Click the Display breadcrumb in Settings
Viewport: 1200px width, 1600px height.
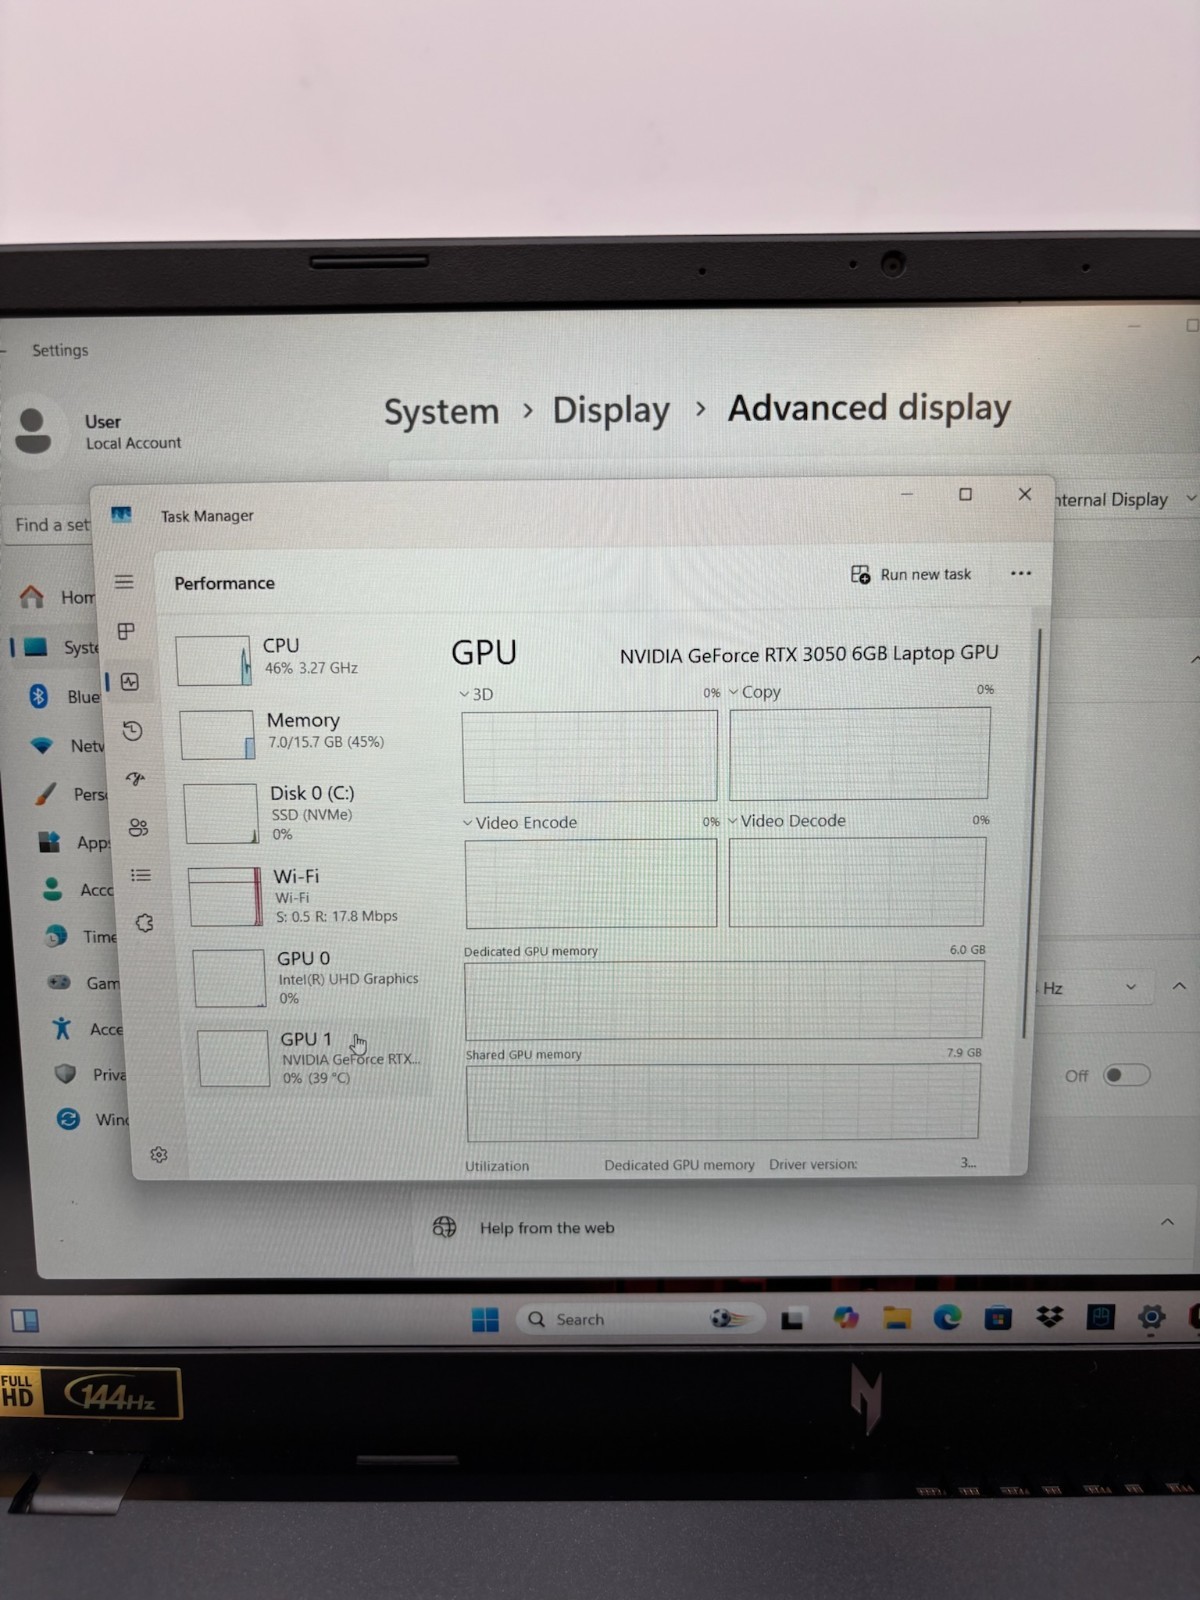point(611,410)
